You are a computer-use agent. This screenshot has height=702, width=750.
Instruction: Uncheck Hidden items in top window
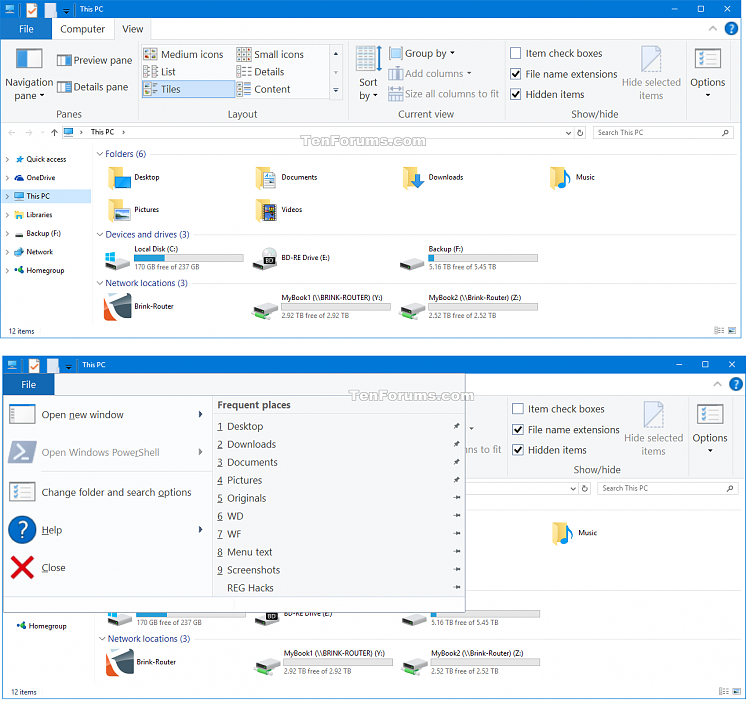[x=516, y=94]
